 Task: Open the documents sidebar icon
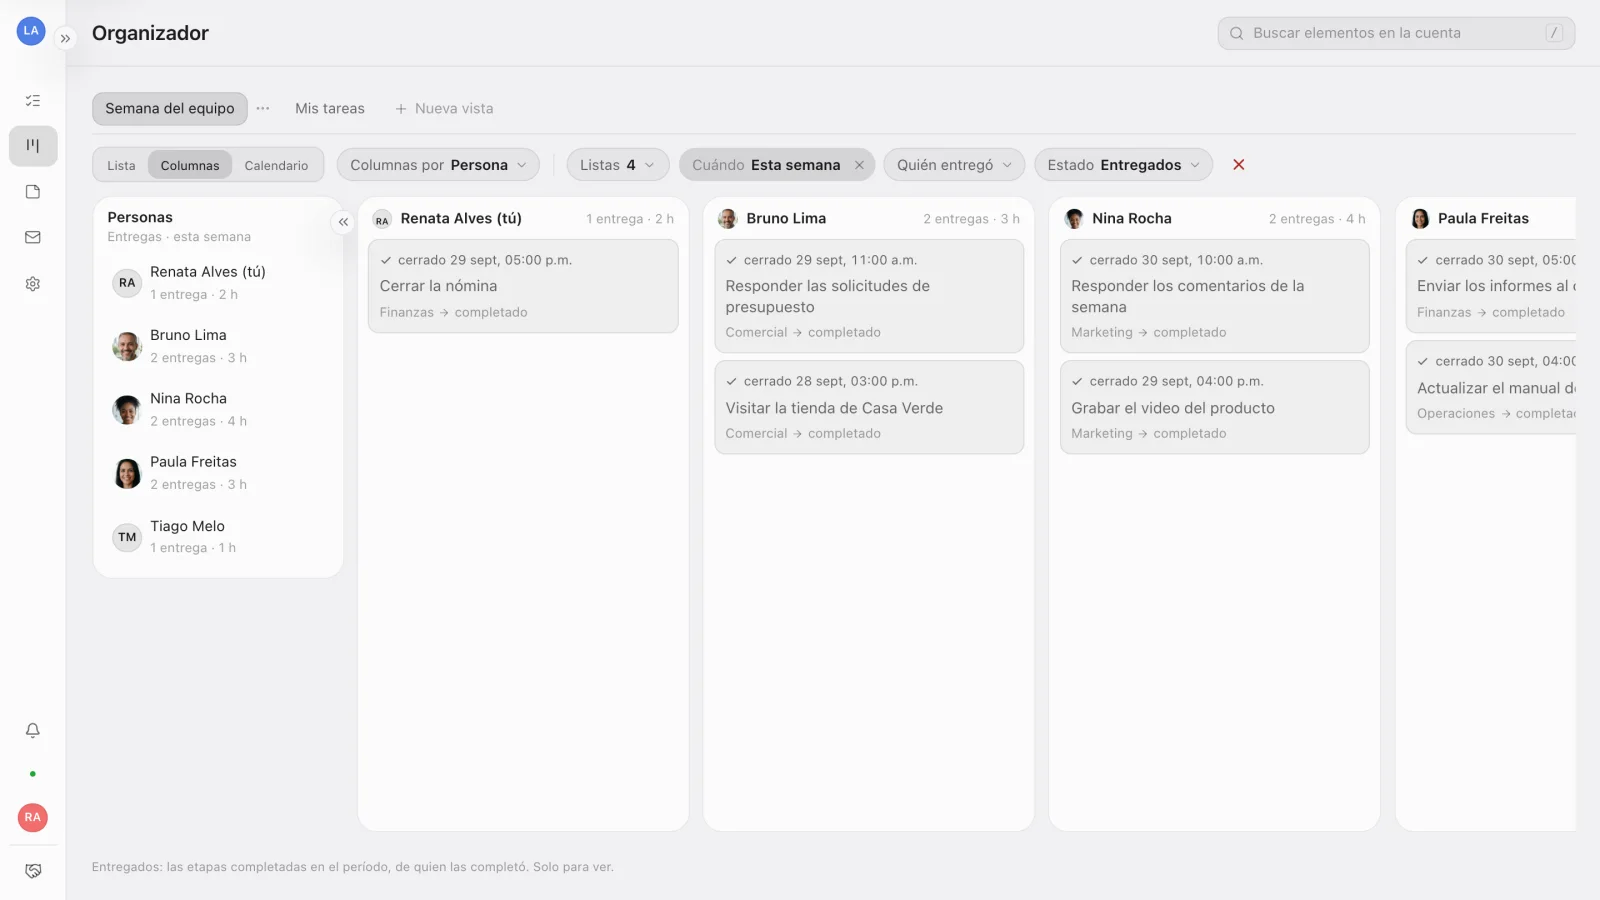(x=33, y=192)
